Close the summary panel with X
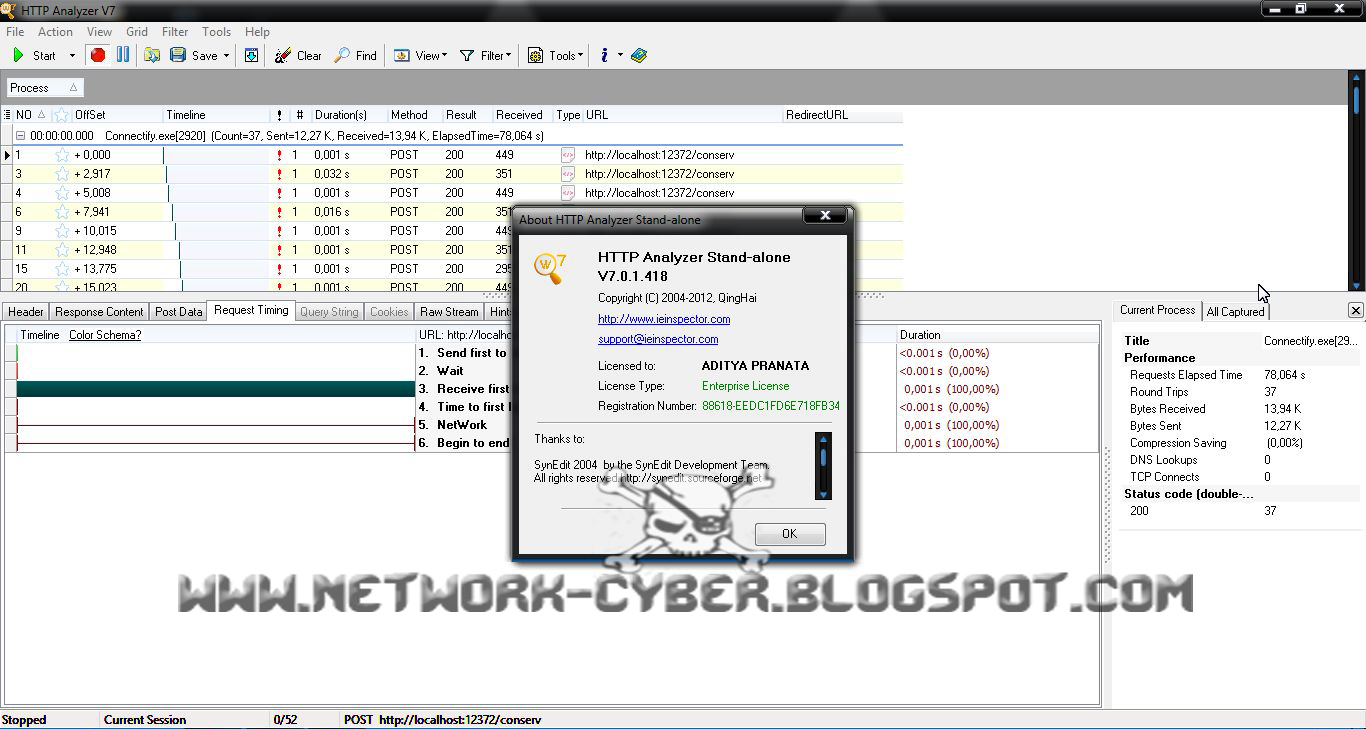This screenshot has height=729, width=1366. (1356, 311)
